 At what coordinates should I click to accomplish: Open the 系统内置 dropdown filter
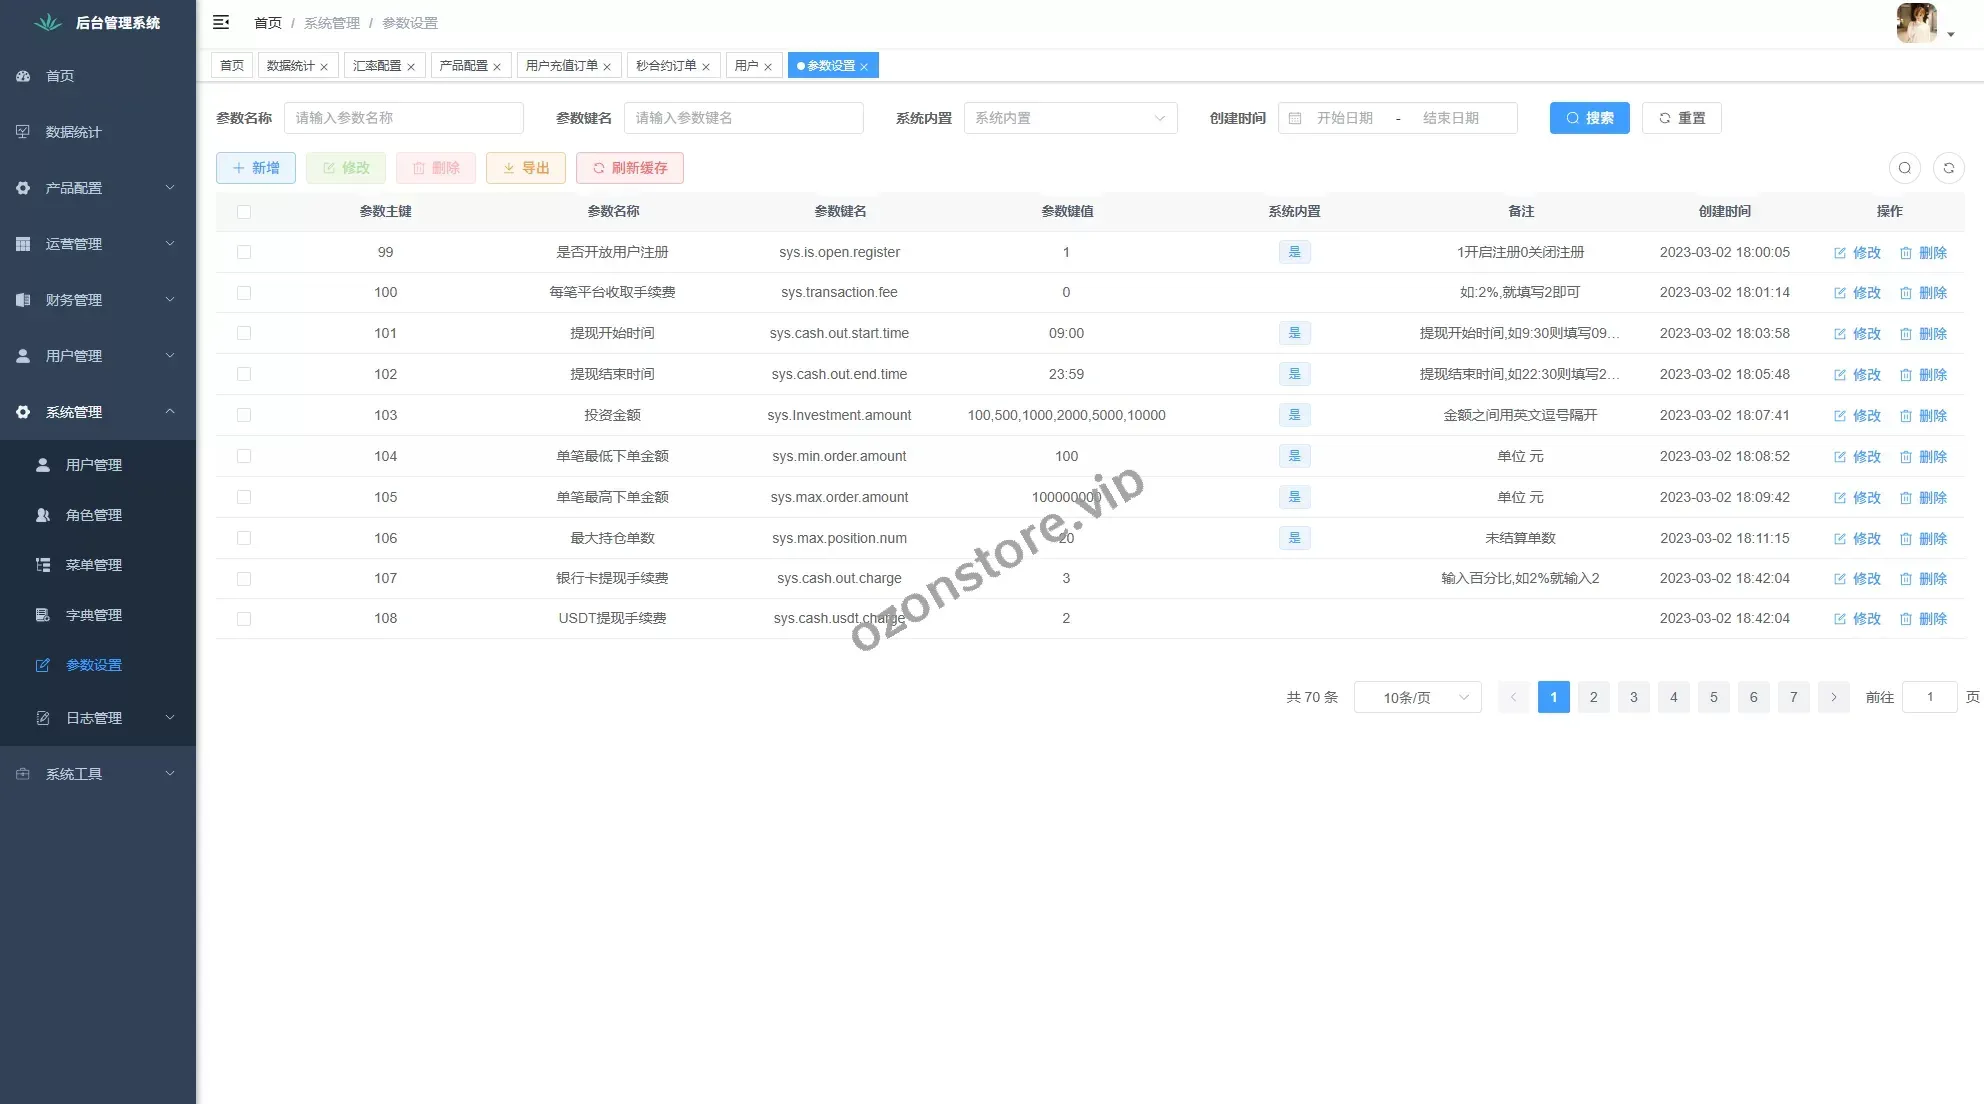1070,118
